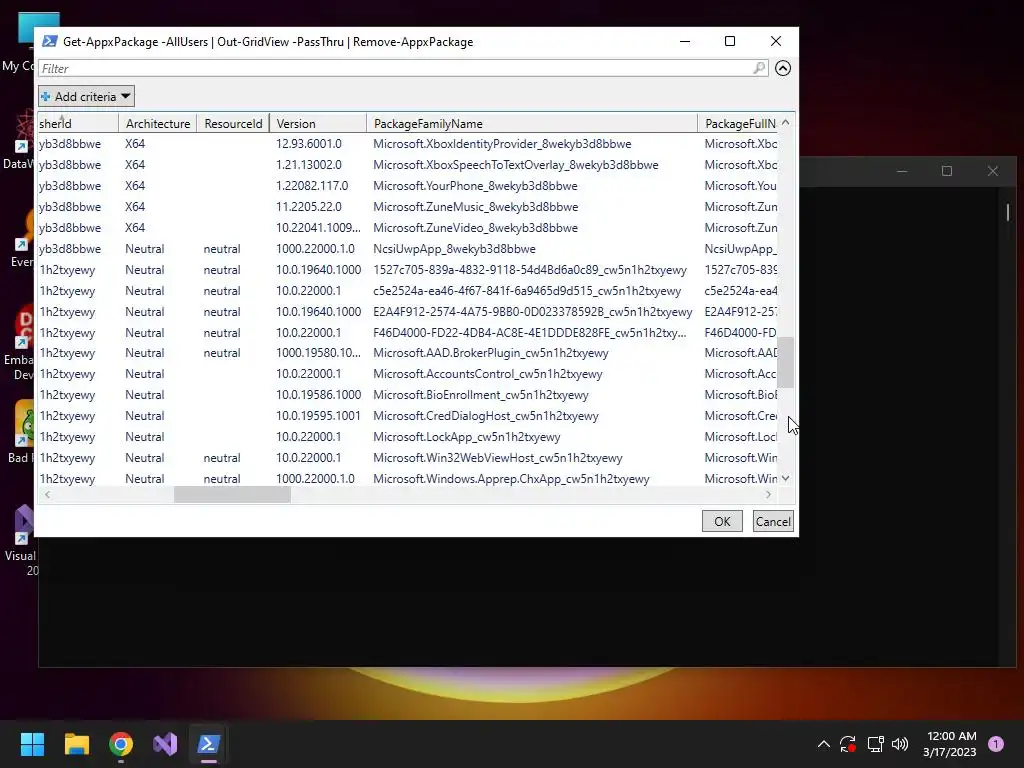This screenshot has width=1024, height=768.
Task: Open notification badge in taskbar
Action: (996, 744)
